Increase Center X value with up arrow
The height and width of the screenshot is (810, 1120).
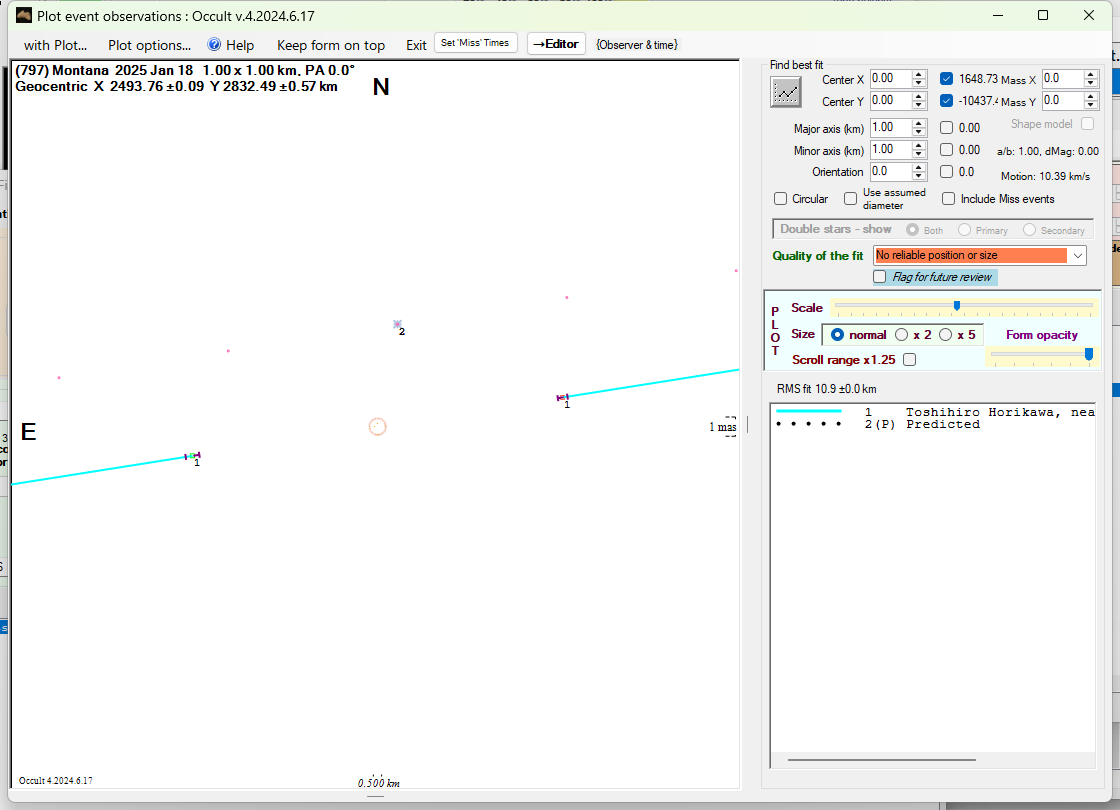click(919, 75)
